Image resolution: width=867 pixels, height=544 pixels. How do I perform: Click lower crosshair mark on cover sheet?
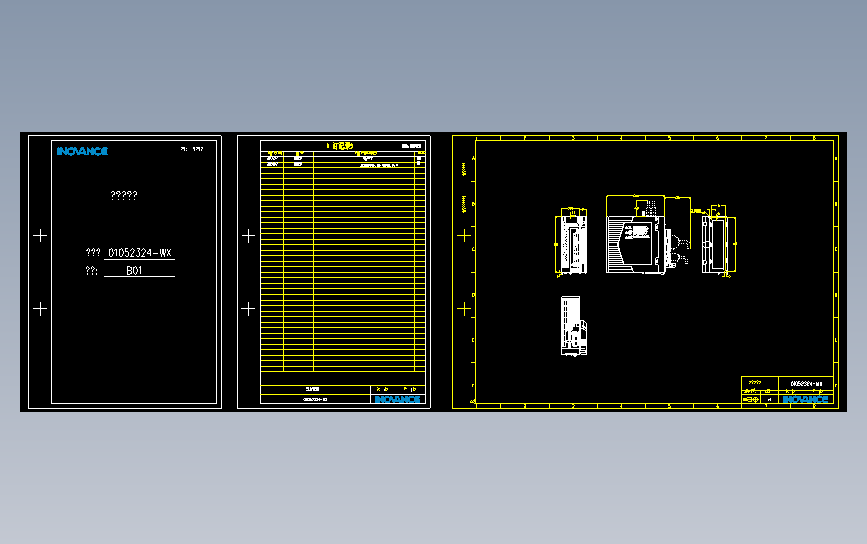(40, 308)
